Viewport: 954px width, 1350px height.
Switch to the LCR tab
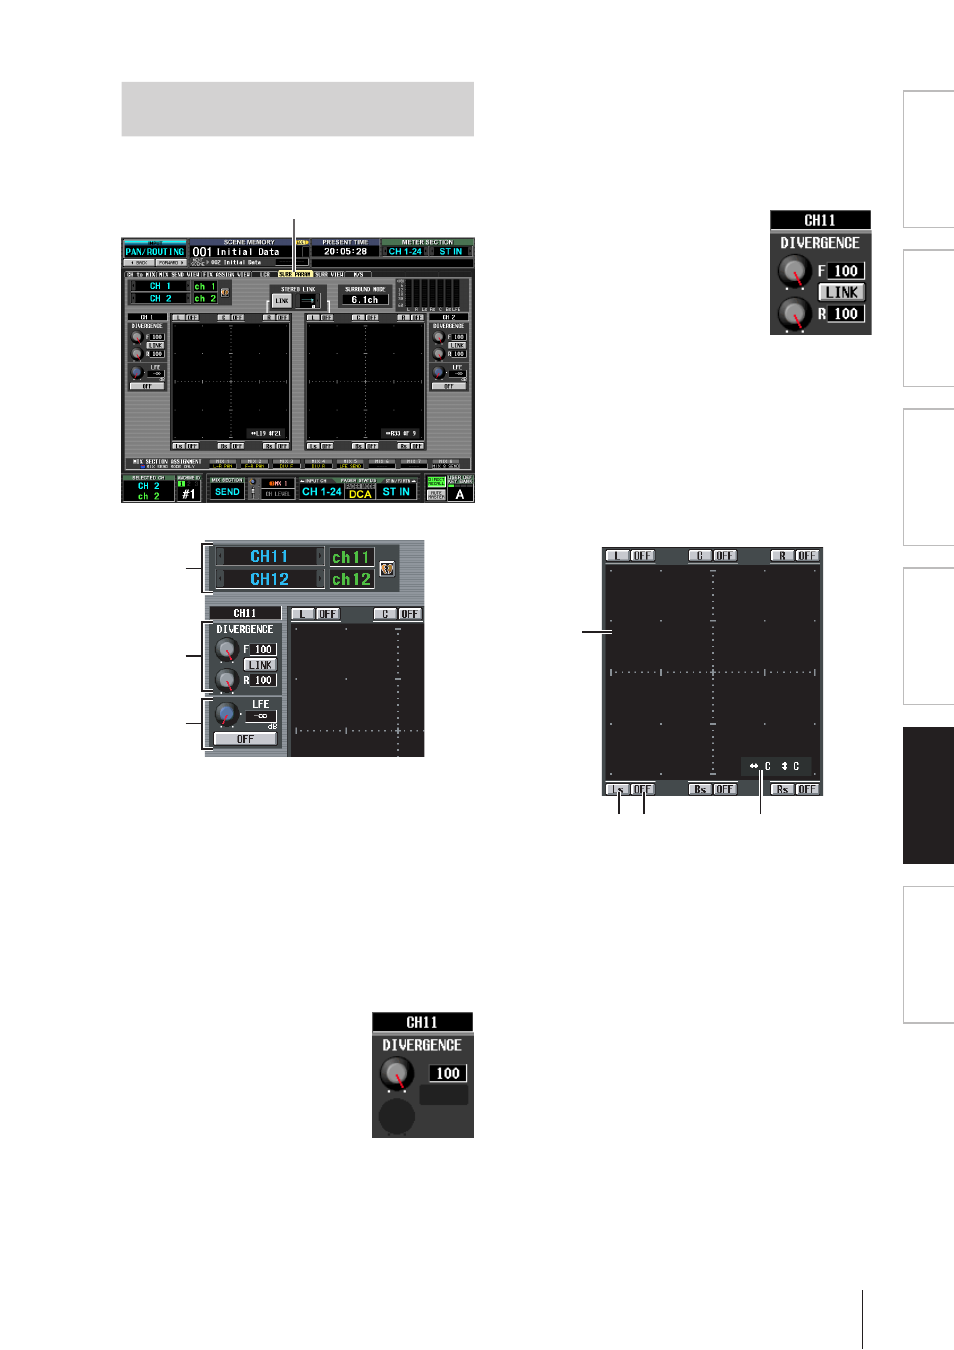tap(265, 274)
